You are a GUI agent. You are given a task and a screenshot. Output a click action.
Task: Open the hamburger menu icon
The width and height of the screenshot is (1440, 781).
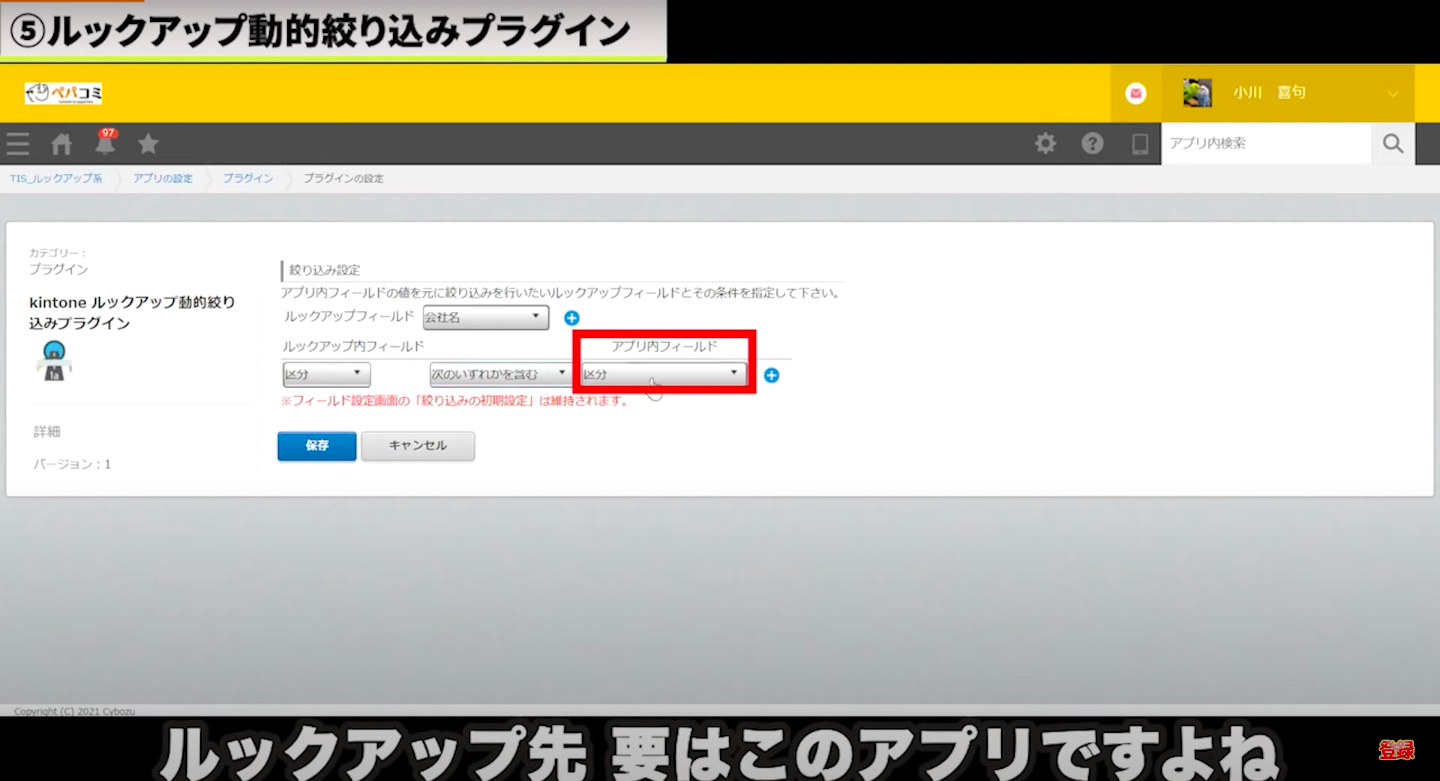(18, 144)
